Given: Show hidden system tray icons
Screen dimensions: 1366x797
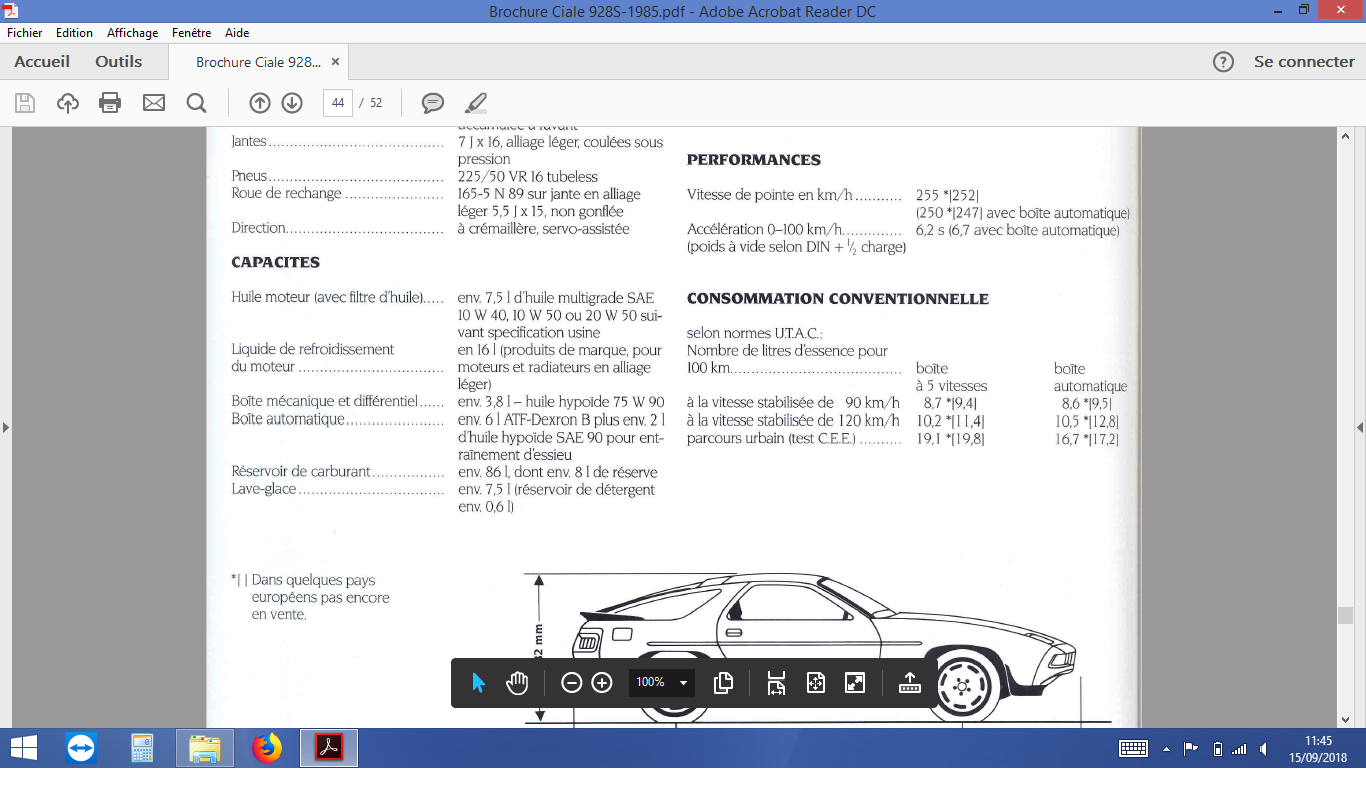Looking at the screenshot, I should 1165,748.
